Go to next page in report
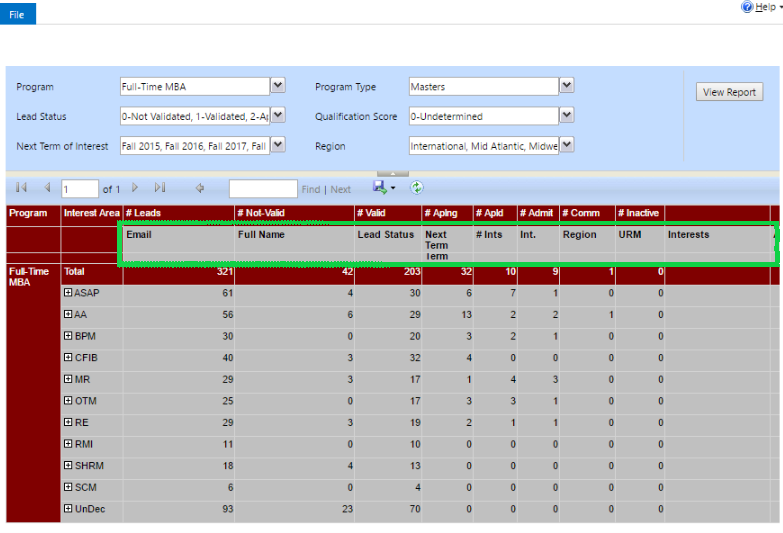This screenshot has height=533, width=783. click(x=135, y=188)
